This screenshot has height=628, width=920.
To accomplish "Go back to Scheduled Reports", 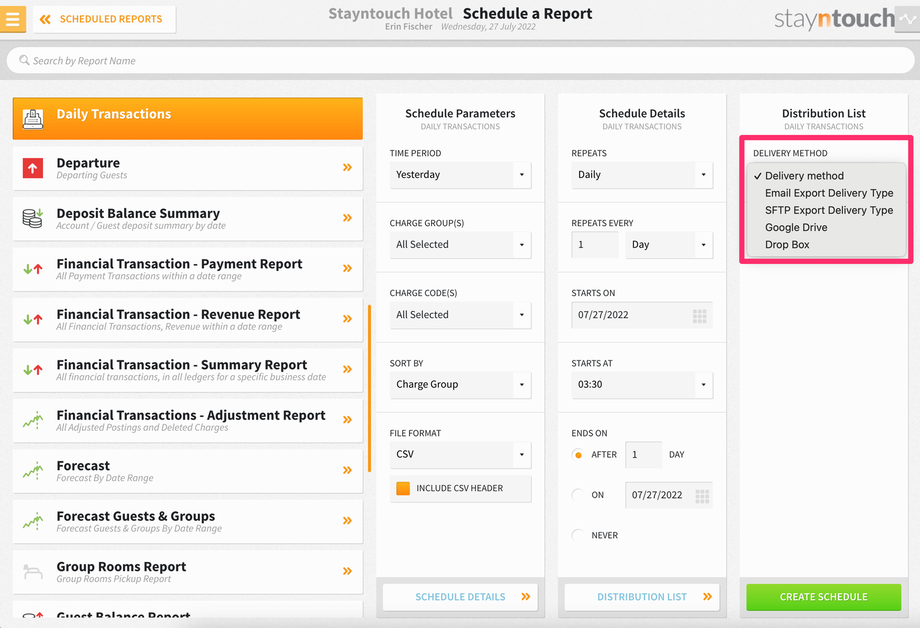I will 104,19.
